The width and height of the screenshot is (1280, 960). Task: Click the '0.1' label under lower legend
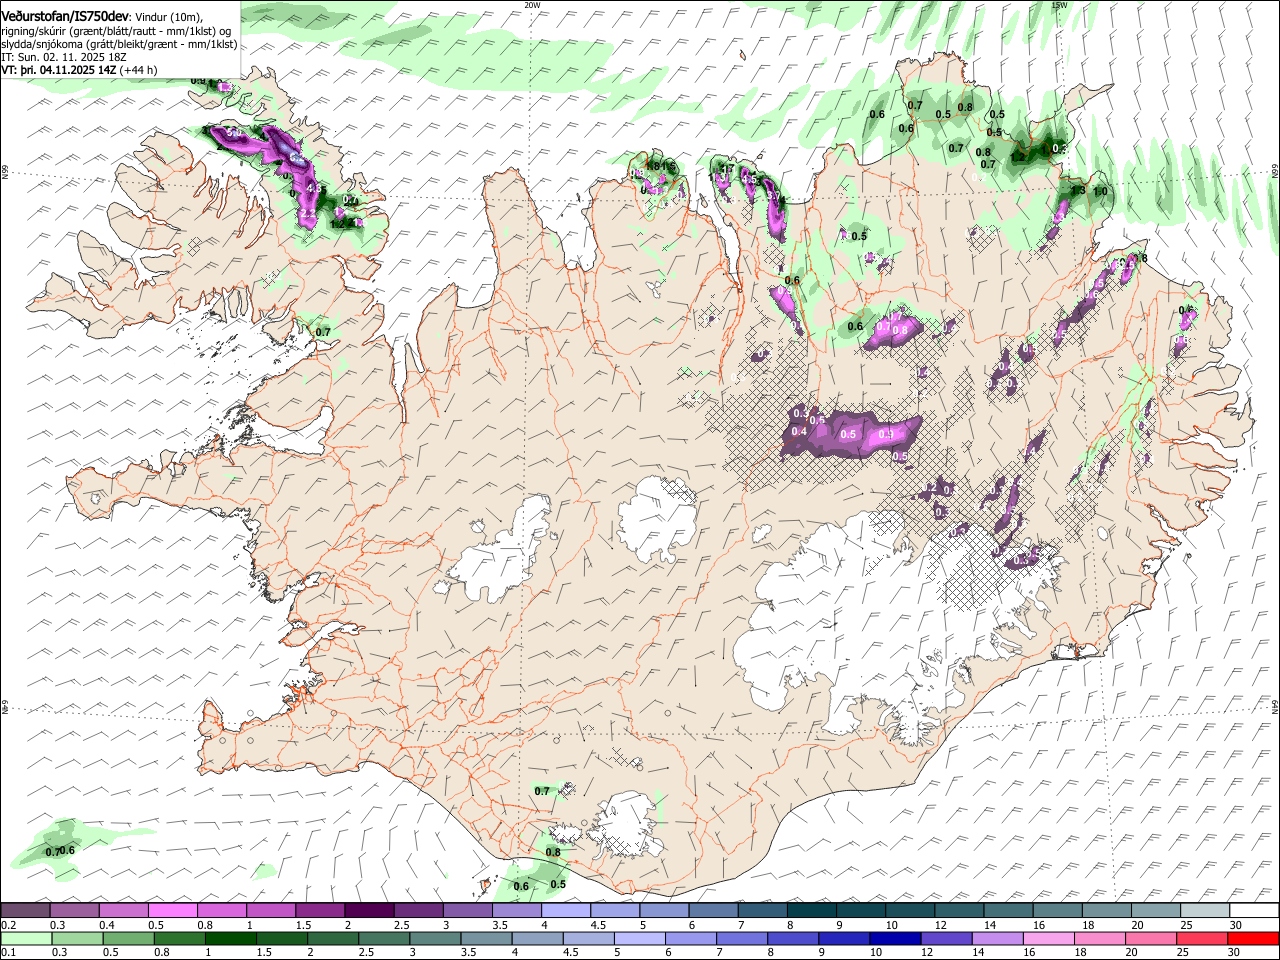pos(8,952)
